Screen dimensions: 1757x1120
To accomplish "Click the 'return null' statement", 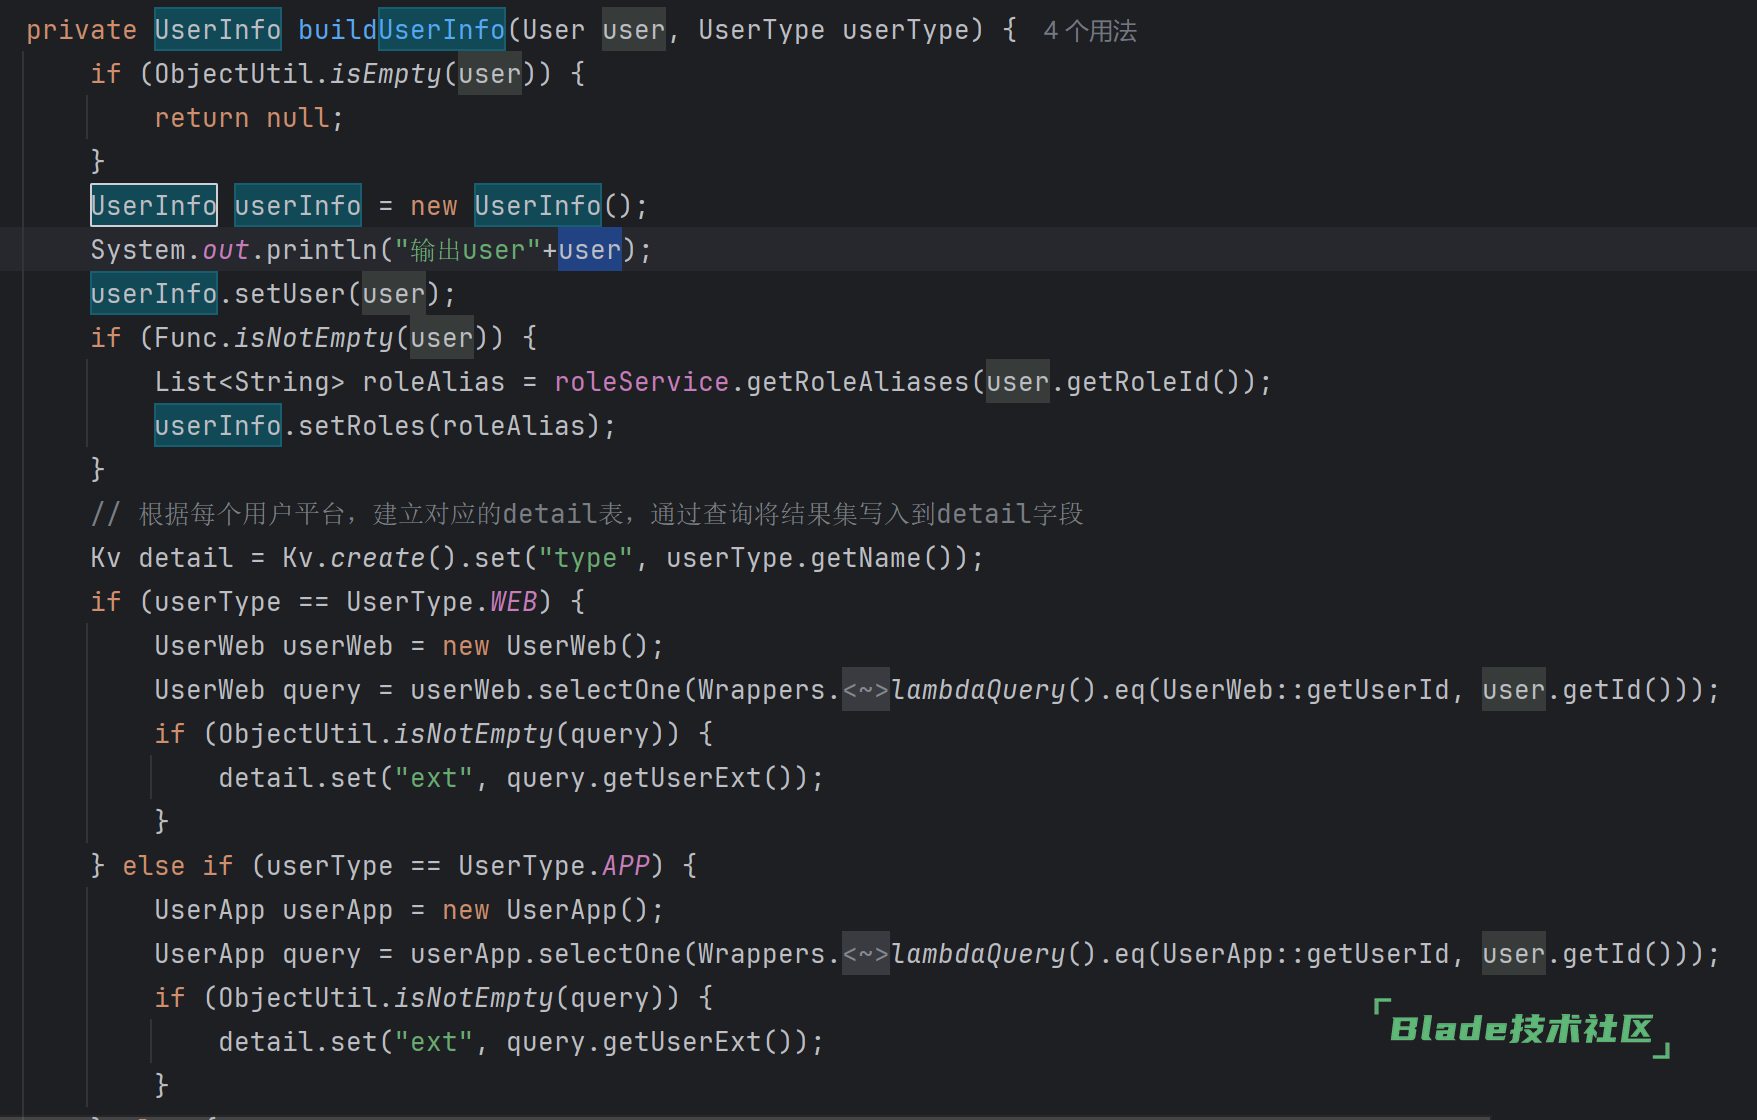I will (248, 118).
